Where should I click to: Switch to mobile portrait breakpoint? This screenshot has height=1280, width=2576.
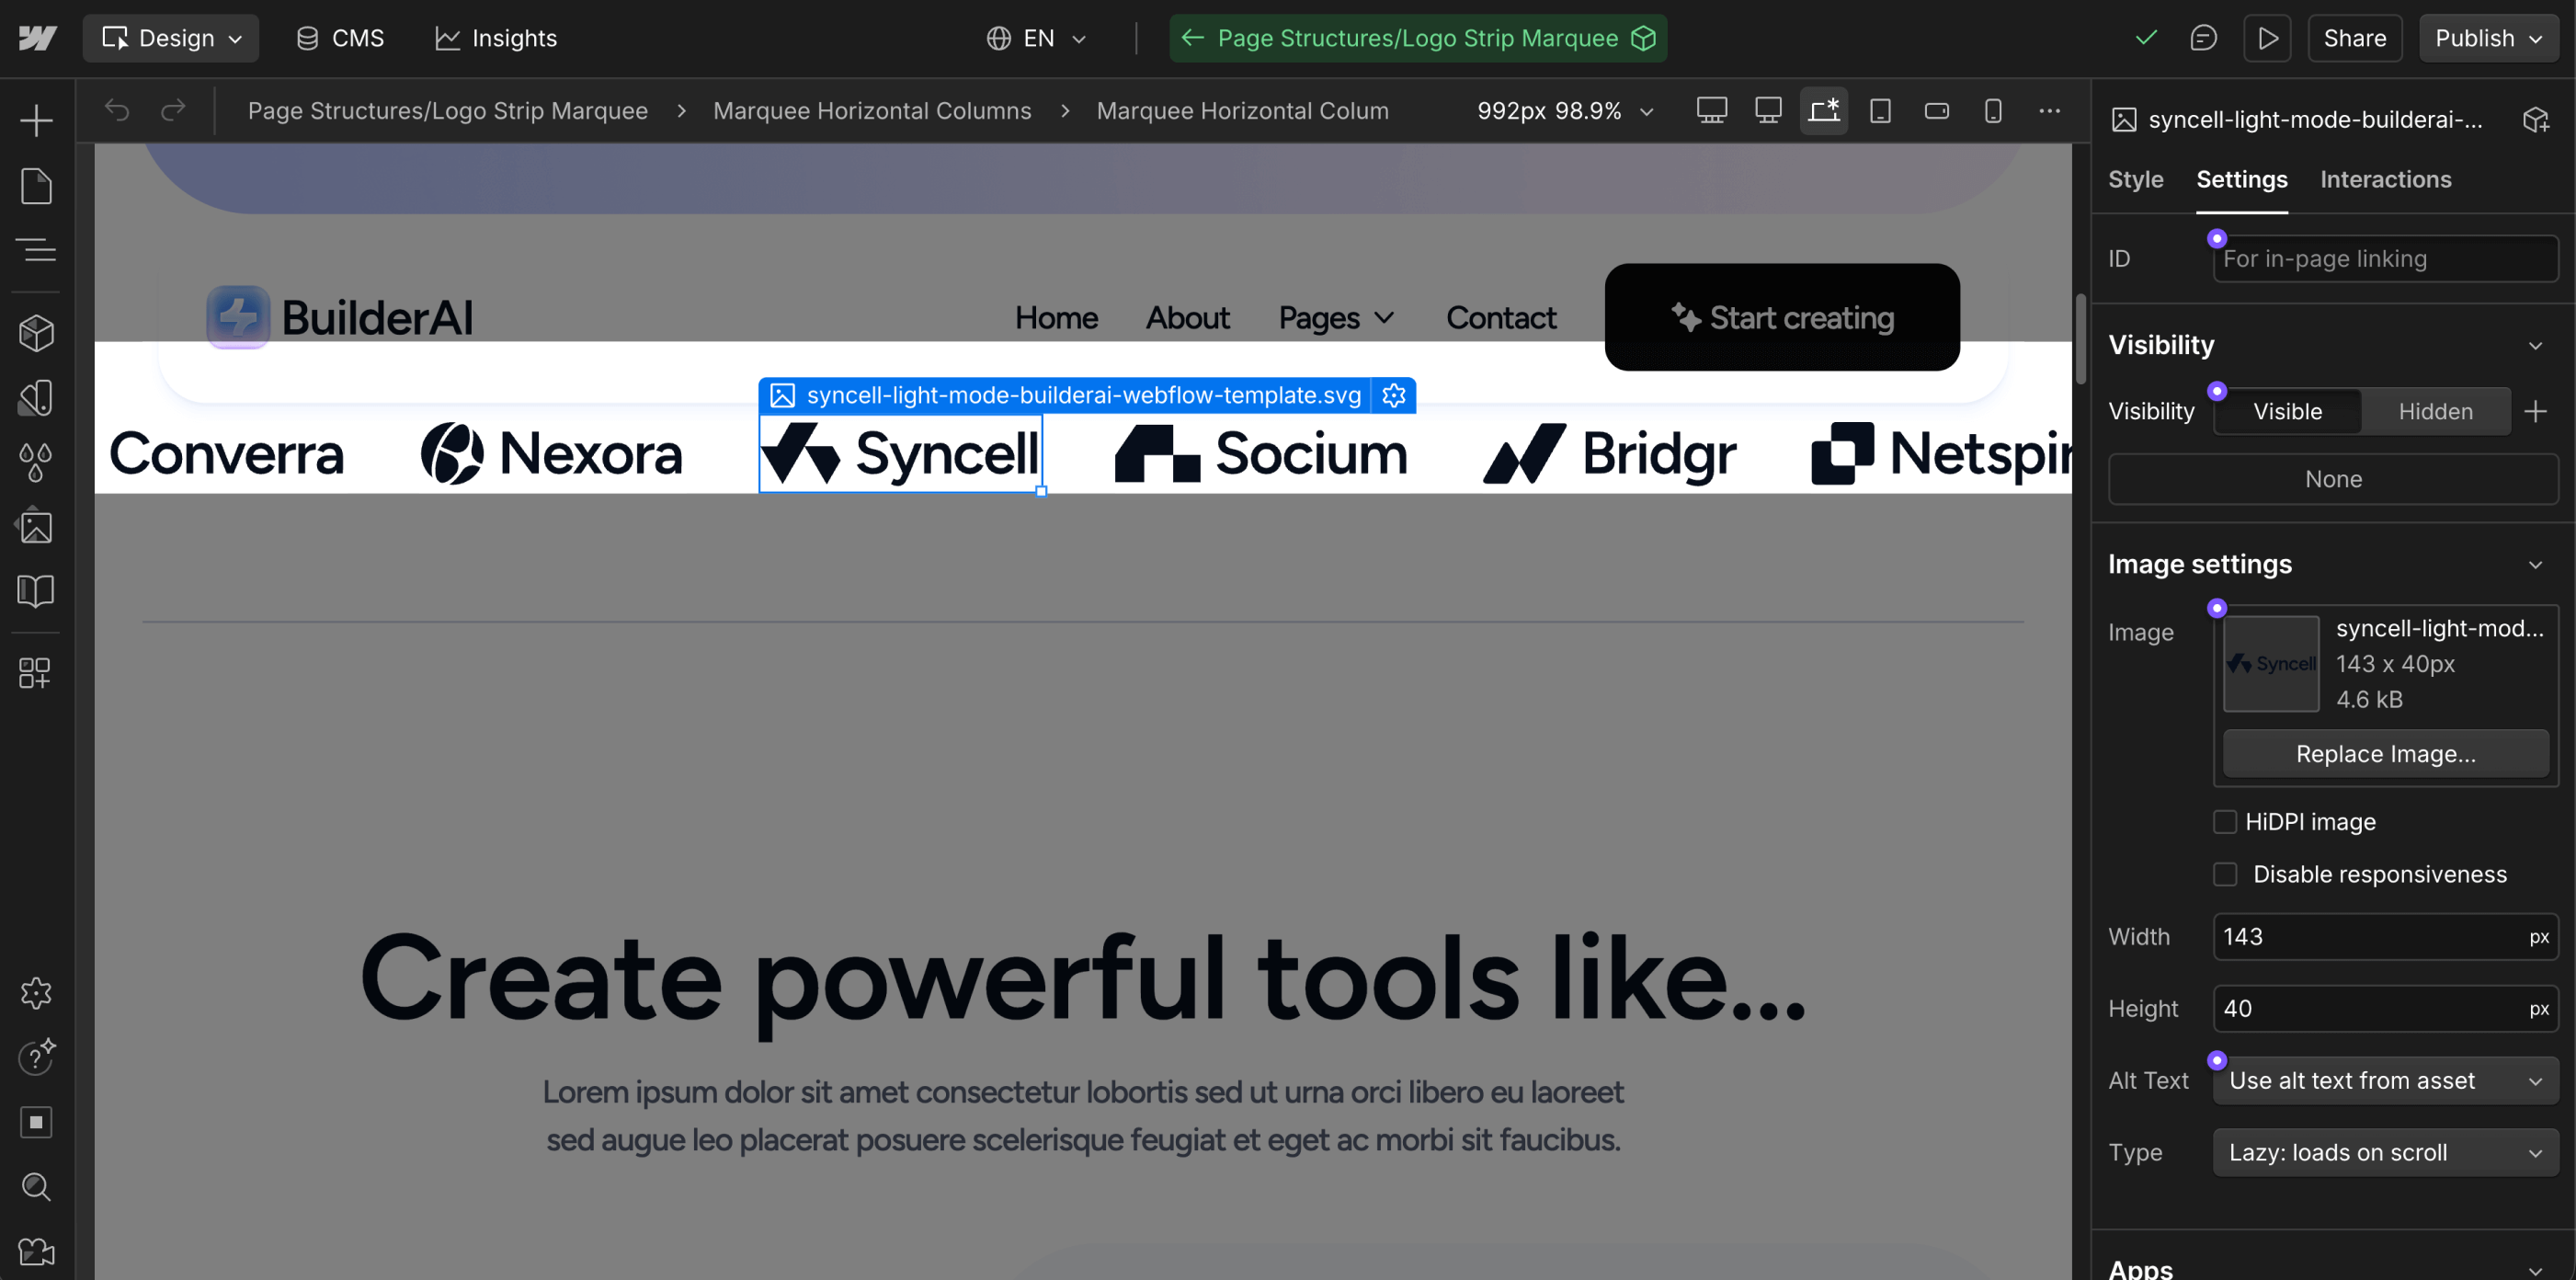(1992, 111)
